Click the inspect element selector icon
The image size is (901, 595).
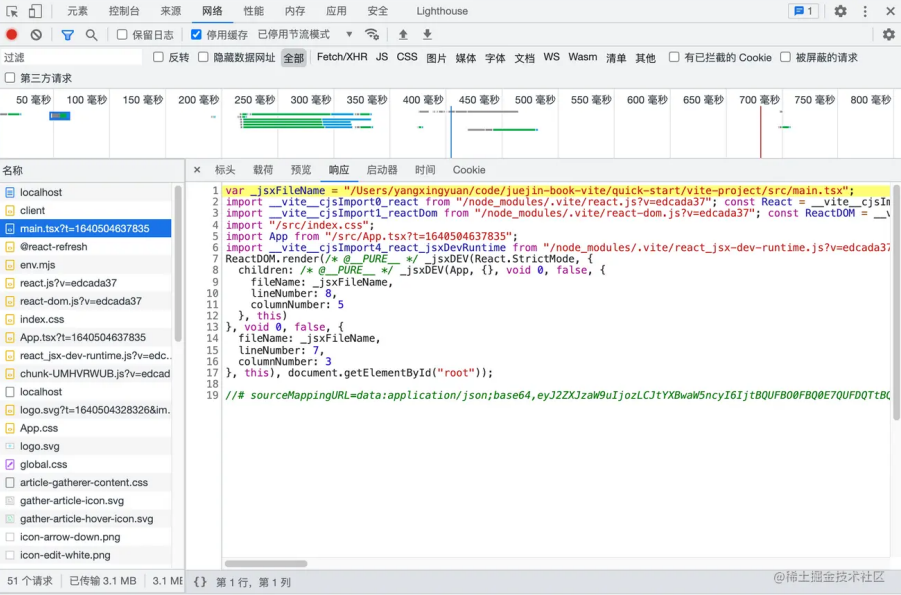click(x=12, y=11)
